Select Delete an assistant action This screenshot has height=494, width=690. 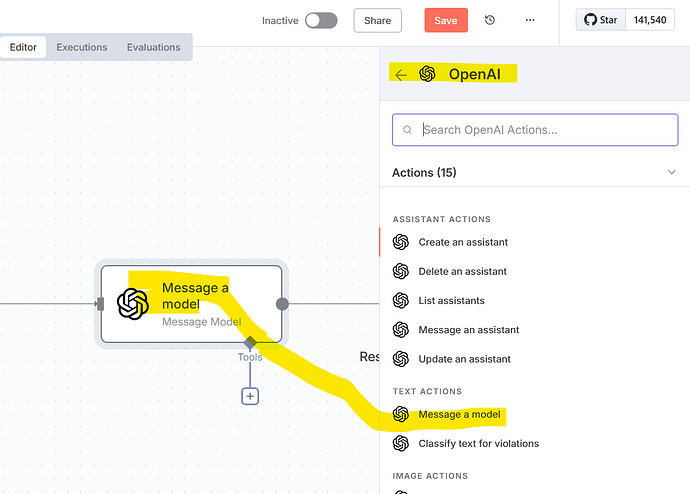click(x=462, y=271)
